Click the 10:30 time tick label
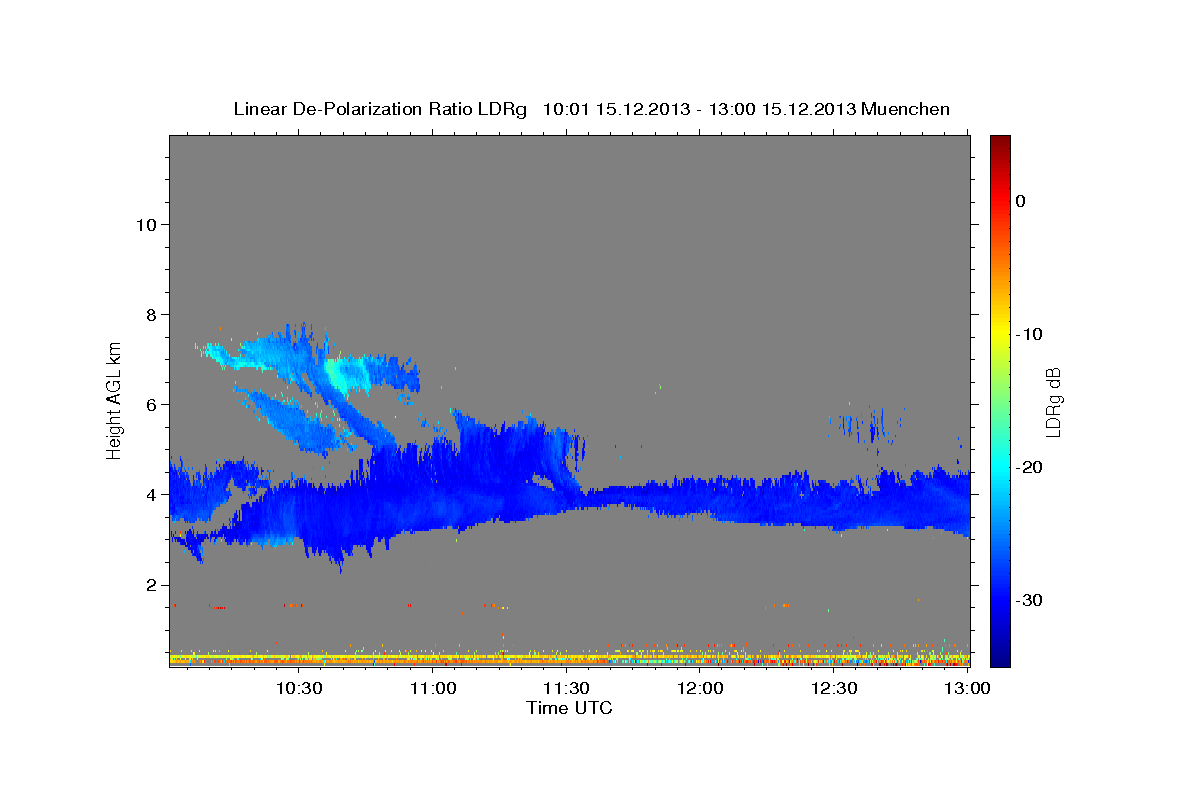Viewport: 1200px width, 800px height. click(298, 688)
